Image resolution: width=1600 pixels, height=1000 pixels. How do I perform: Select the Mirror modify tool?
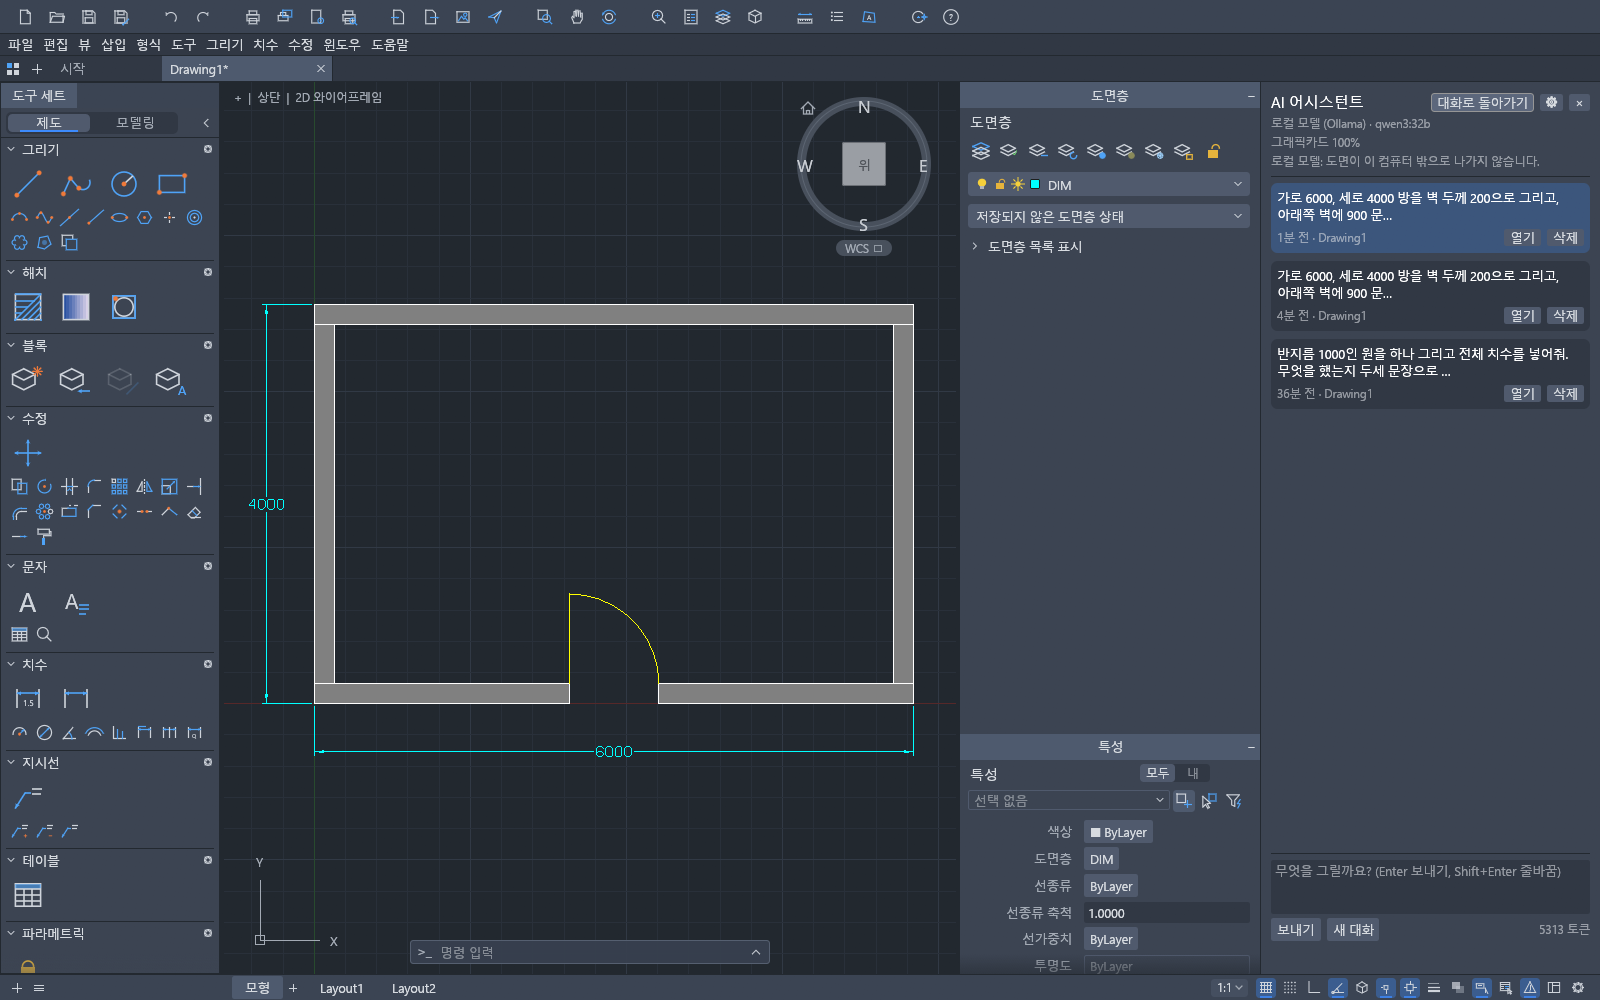point(144,487)
